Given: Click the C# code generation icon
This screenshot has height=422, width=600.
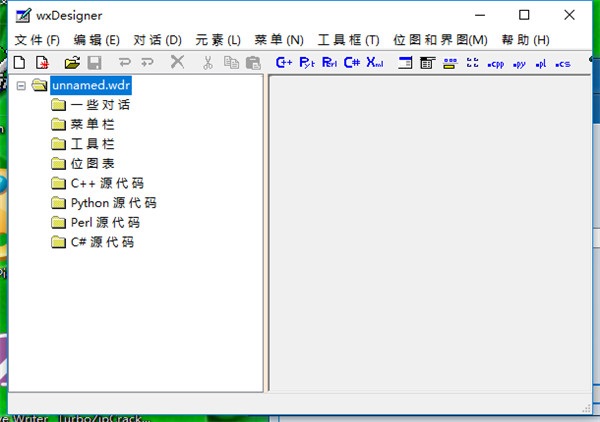Looking at the screenshot, I should [352, 62].
